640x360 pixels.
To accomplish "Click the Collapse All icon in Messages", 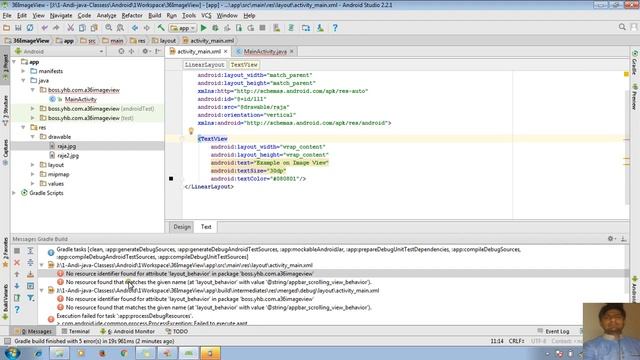I will coord(30,262).
